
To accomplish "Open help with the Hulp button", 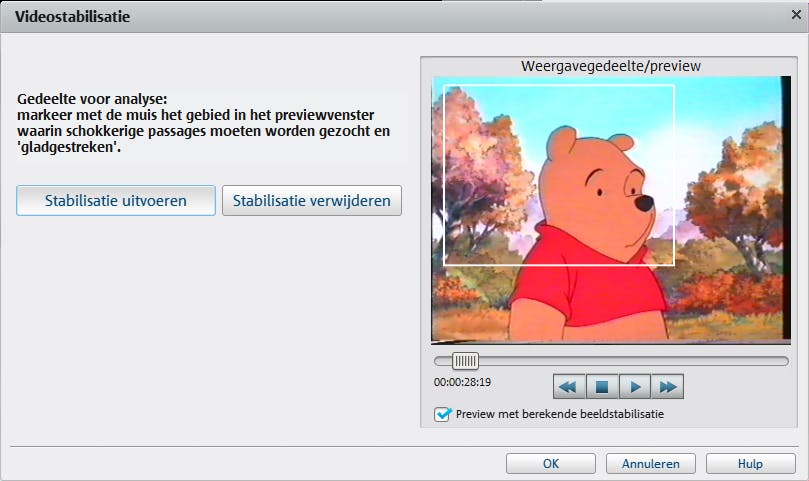I will pos(750,463).
